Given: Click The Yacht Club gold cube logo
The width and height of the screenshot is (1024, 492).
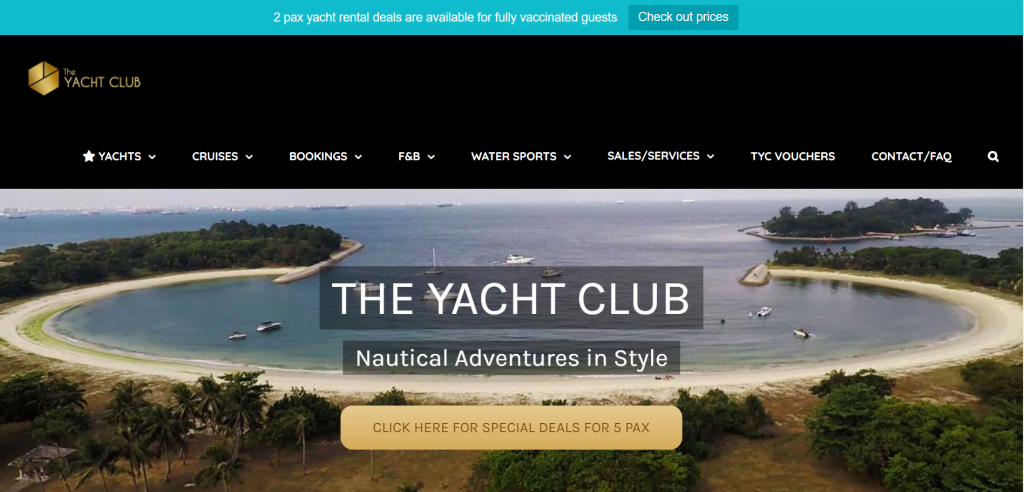Looking at the screenshot, I should pyautogui.click(x=44, y=78).
